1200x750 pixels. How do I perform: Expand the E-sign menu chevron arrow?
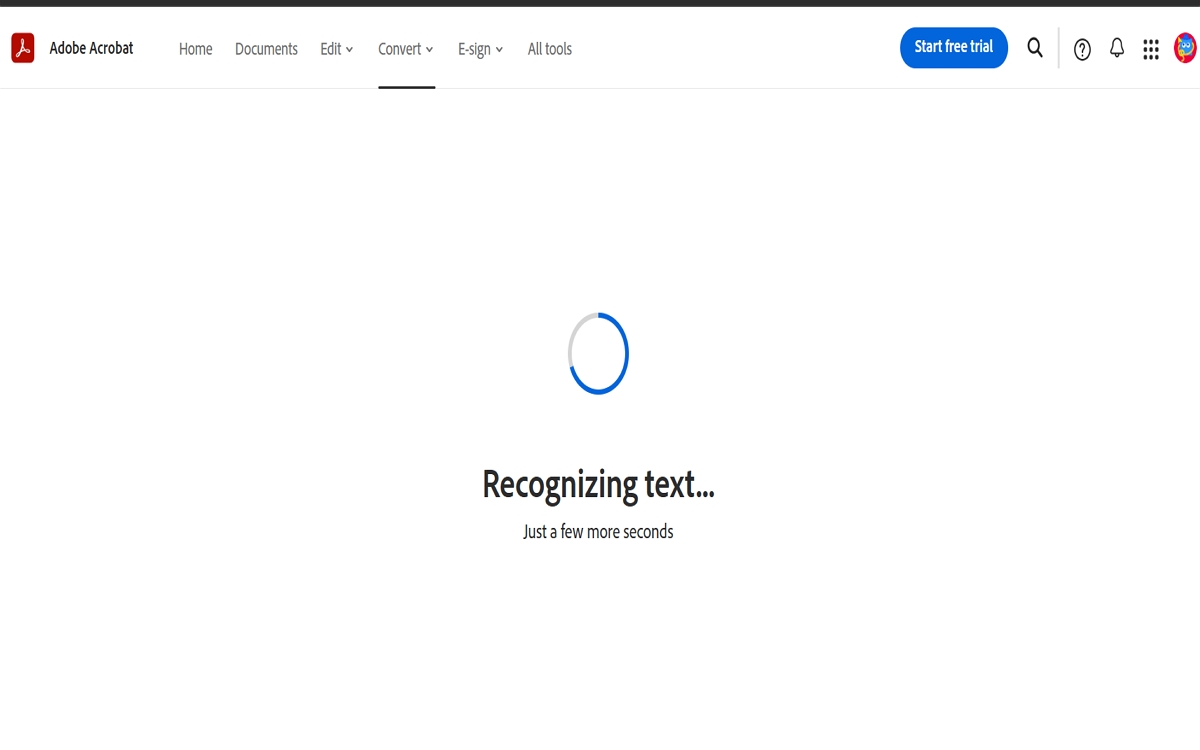pos(499,50)
